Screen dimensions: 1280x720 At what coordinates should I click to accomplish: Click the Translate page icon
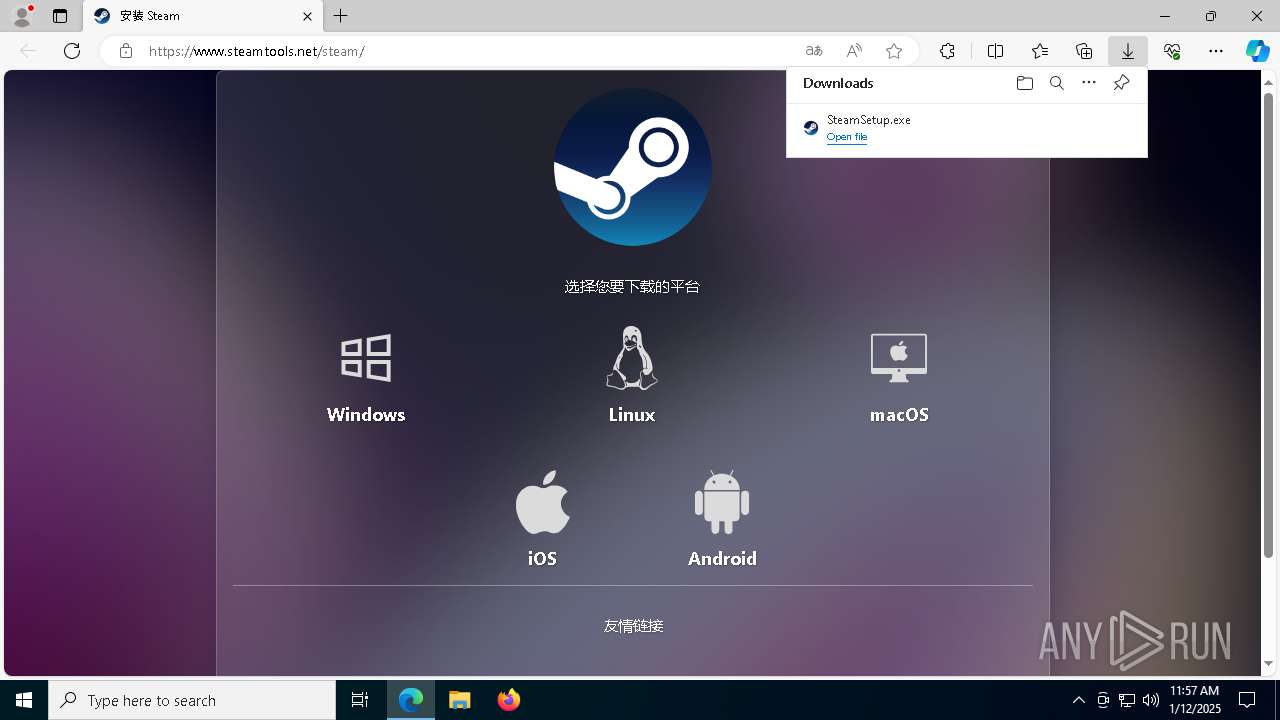coord(814,51)
